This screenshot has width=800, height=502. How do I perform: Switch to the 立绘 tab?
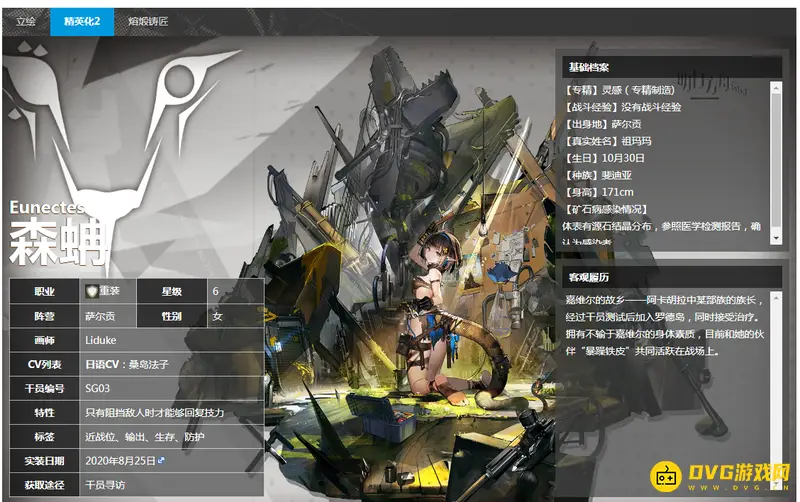26,21
